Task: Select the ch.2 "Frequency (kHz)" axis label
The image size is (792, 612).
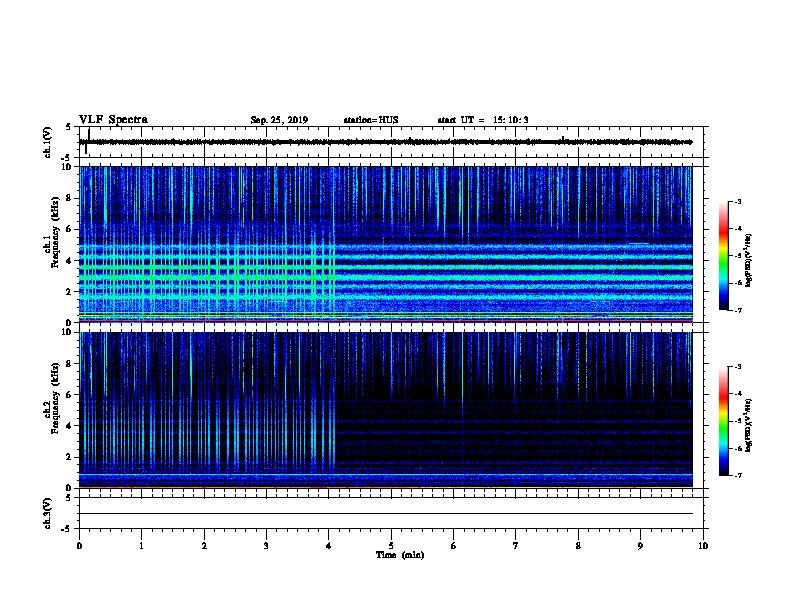Action: 56,398
